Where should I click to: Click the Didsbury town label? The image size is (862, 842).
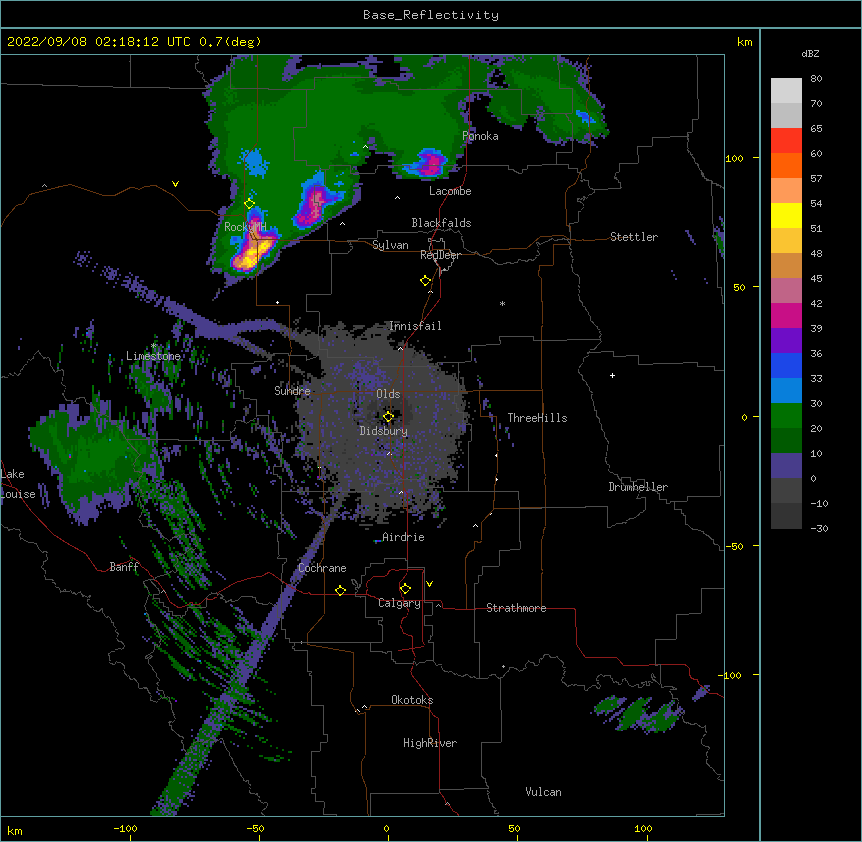[x=384, y=431]
